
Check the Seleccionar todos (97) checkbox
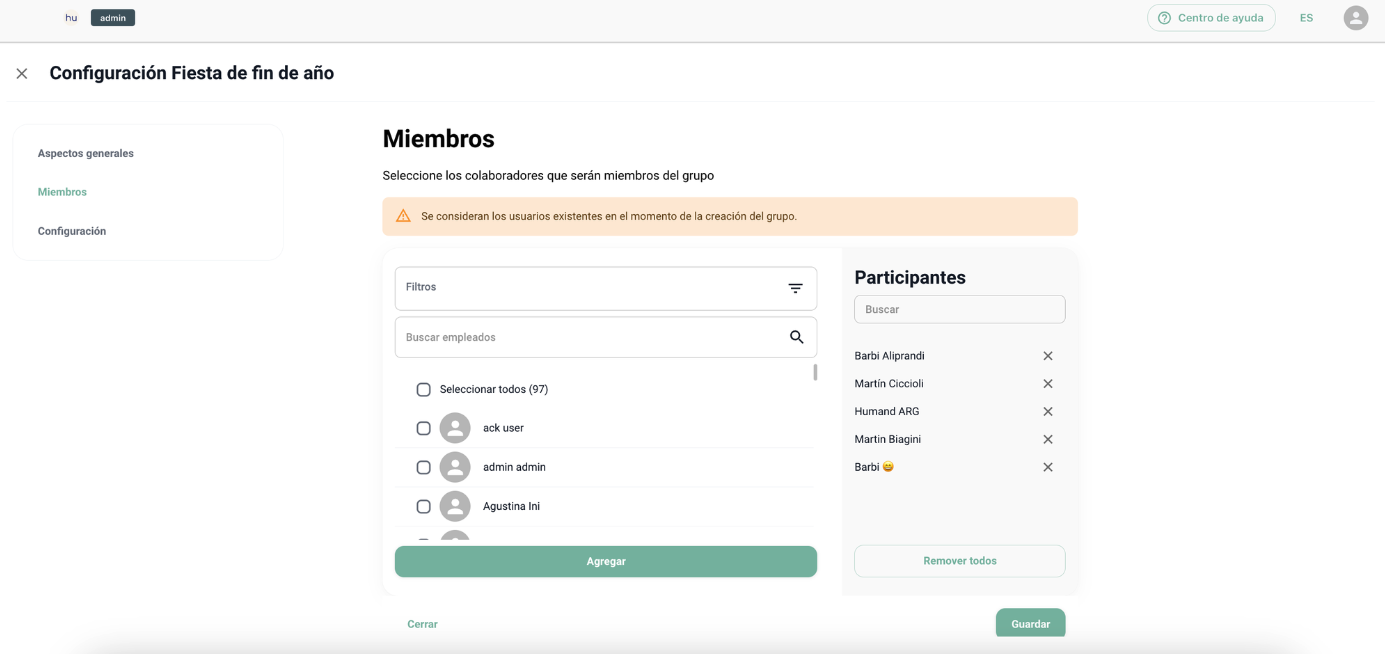click(x=424, y=389)
